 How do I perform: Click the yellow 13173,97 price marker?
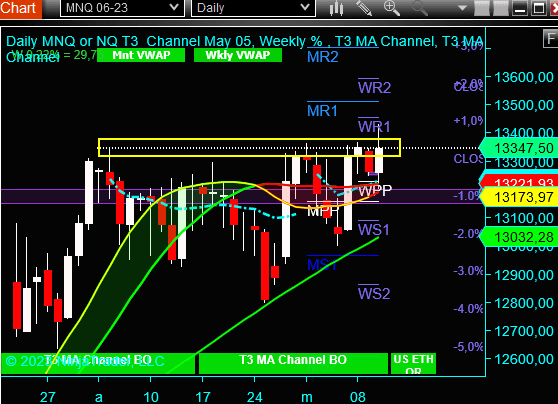(x=520, y=197)
